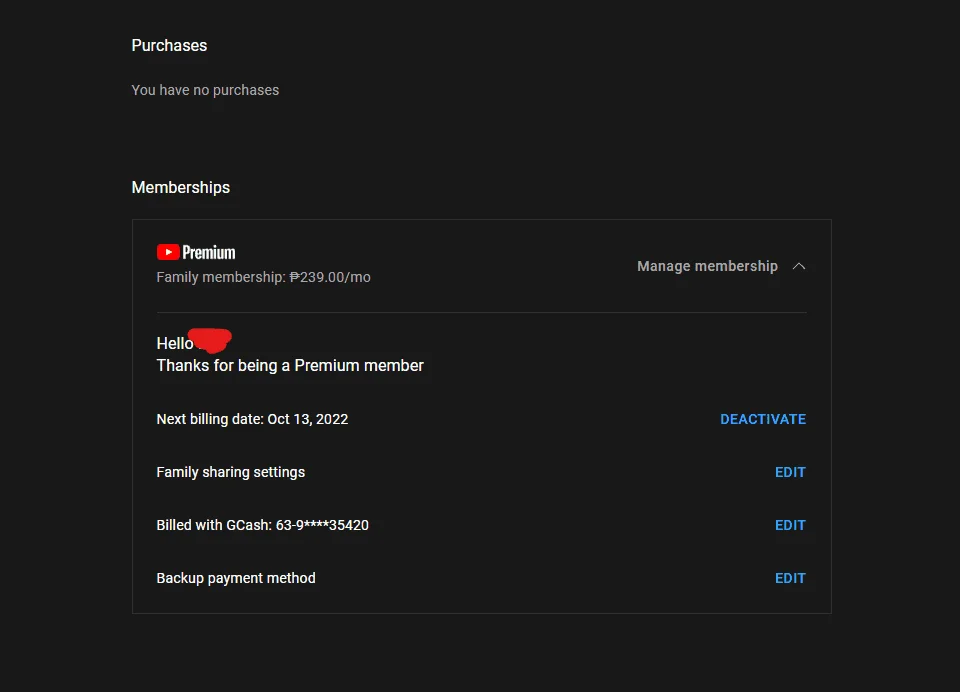The width and height of the screenshot is (960, 692).
Task: Click the 'You have no purchases' text
Action: (x=205, y=90)
